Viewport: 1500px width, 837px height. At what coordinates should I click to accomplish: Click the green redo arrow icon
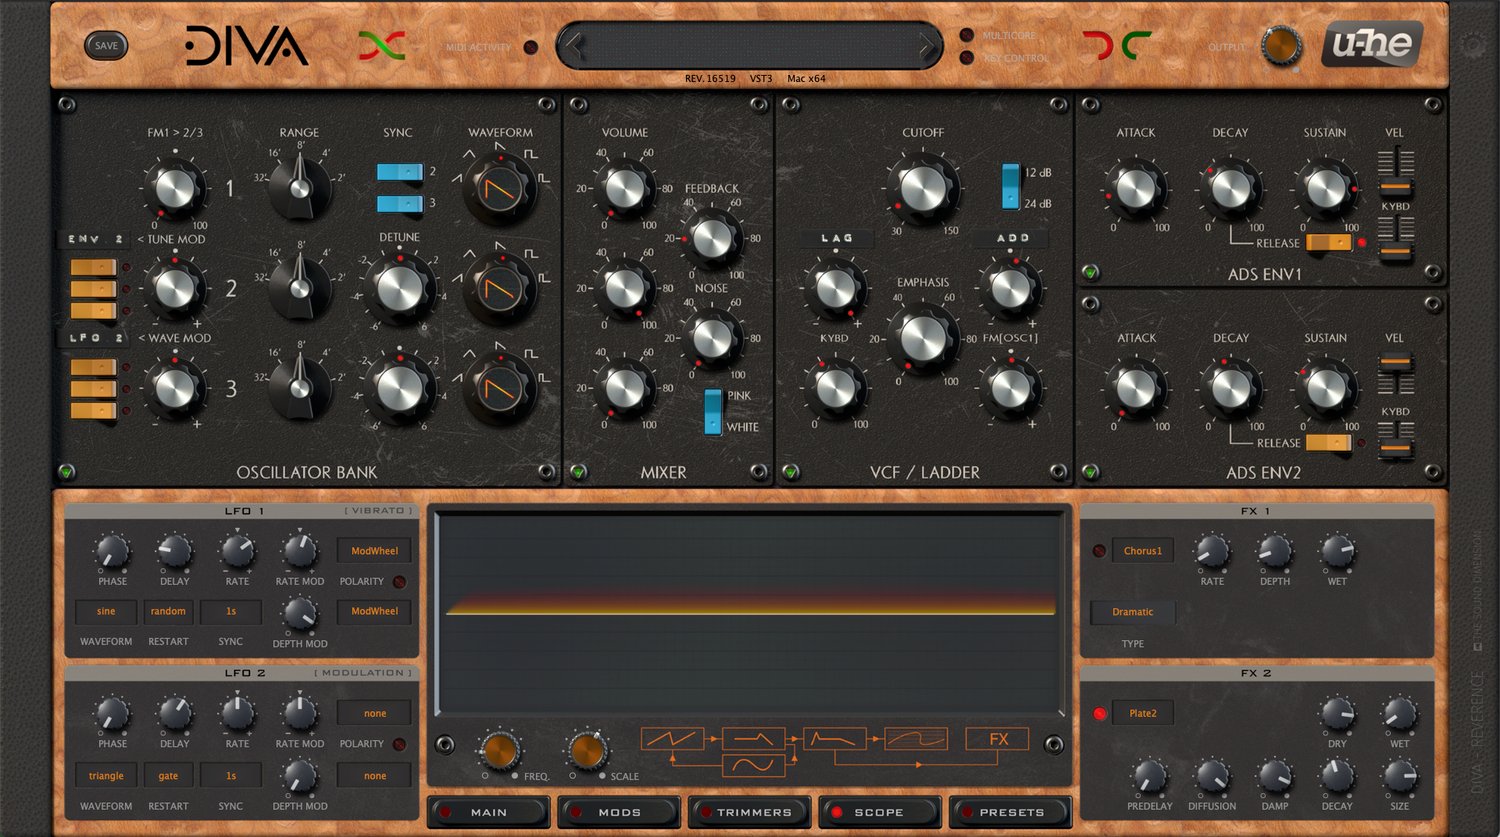click(1136, 45)
